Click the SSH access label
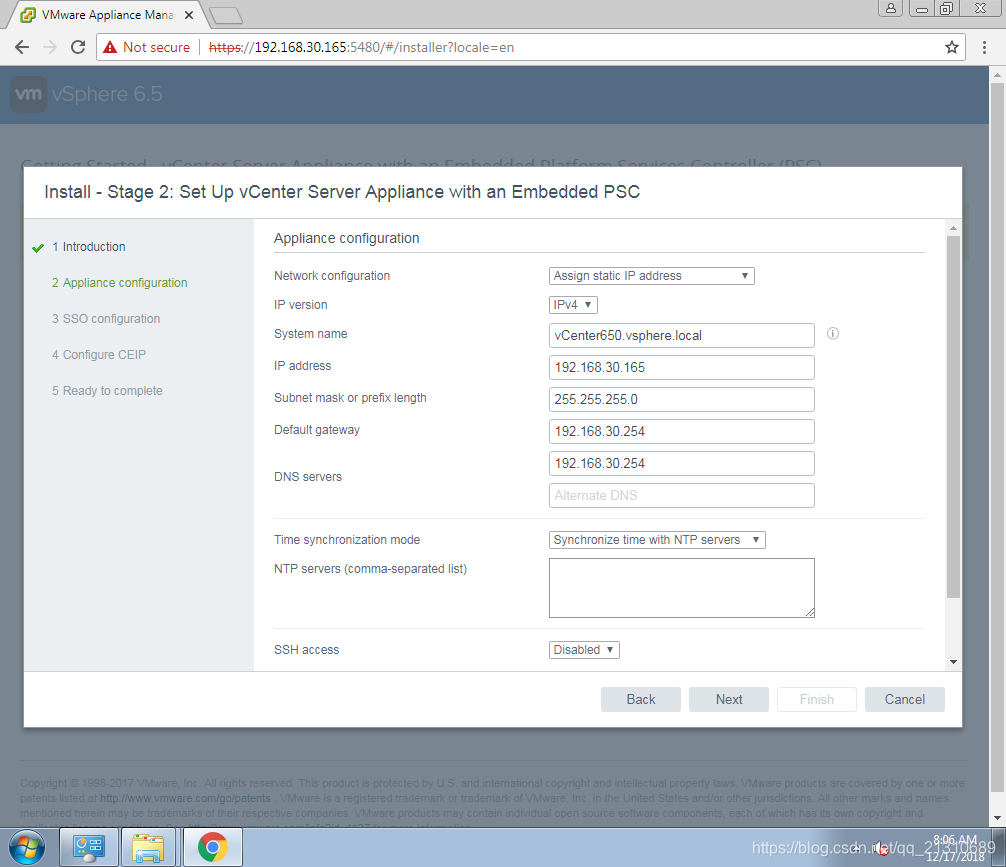Image resolution: width=1006 pixels, height=867 pixels. pos(307,650)
